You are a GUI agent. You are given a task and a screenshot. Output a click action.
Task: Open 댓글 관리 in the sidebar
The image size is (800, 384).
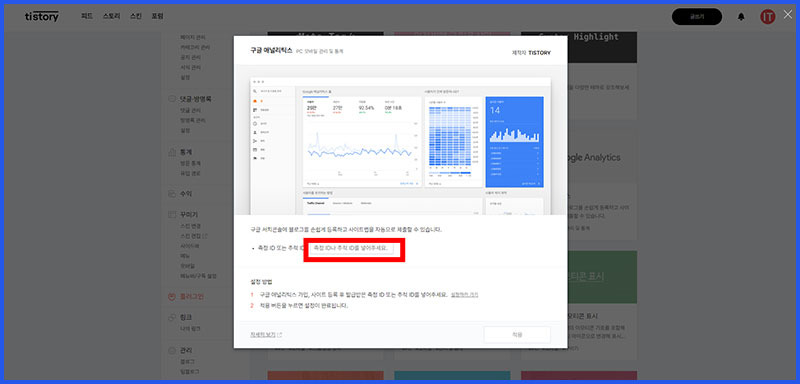(x=190, y=110)
